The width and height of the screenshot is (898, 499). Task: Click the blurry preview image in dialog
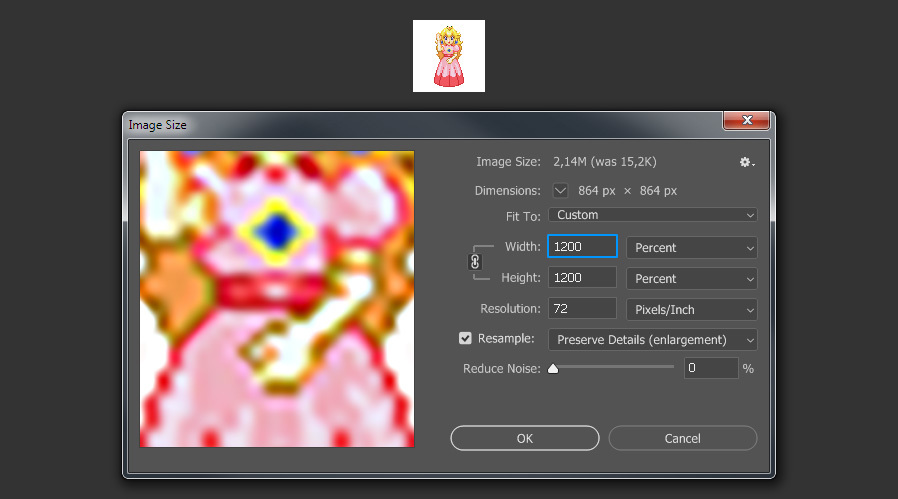tap(277, 298)
